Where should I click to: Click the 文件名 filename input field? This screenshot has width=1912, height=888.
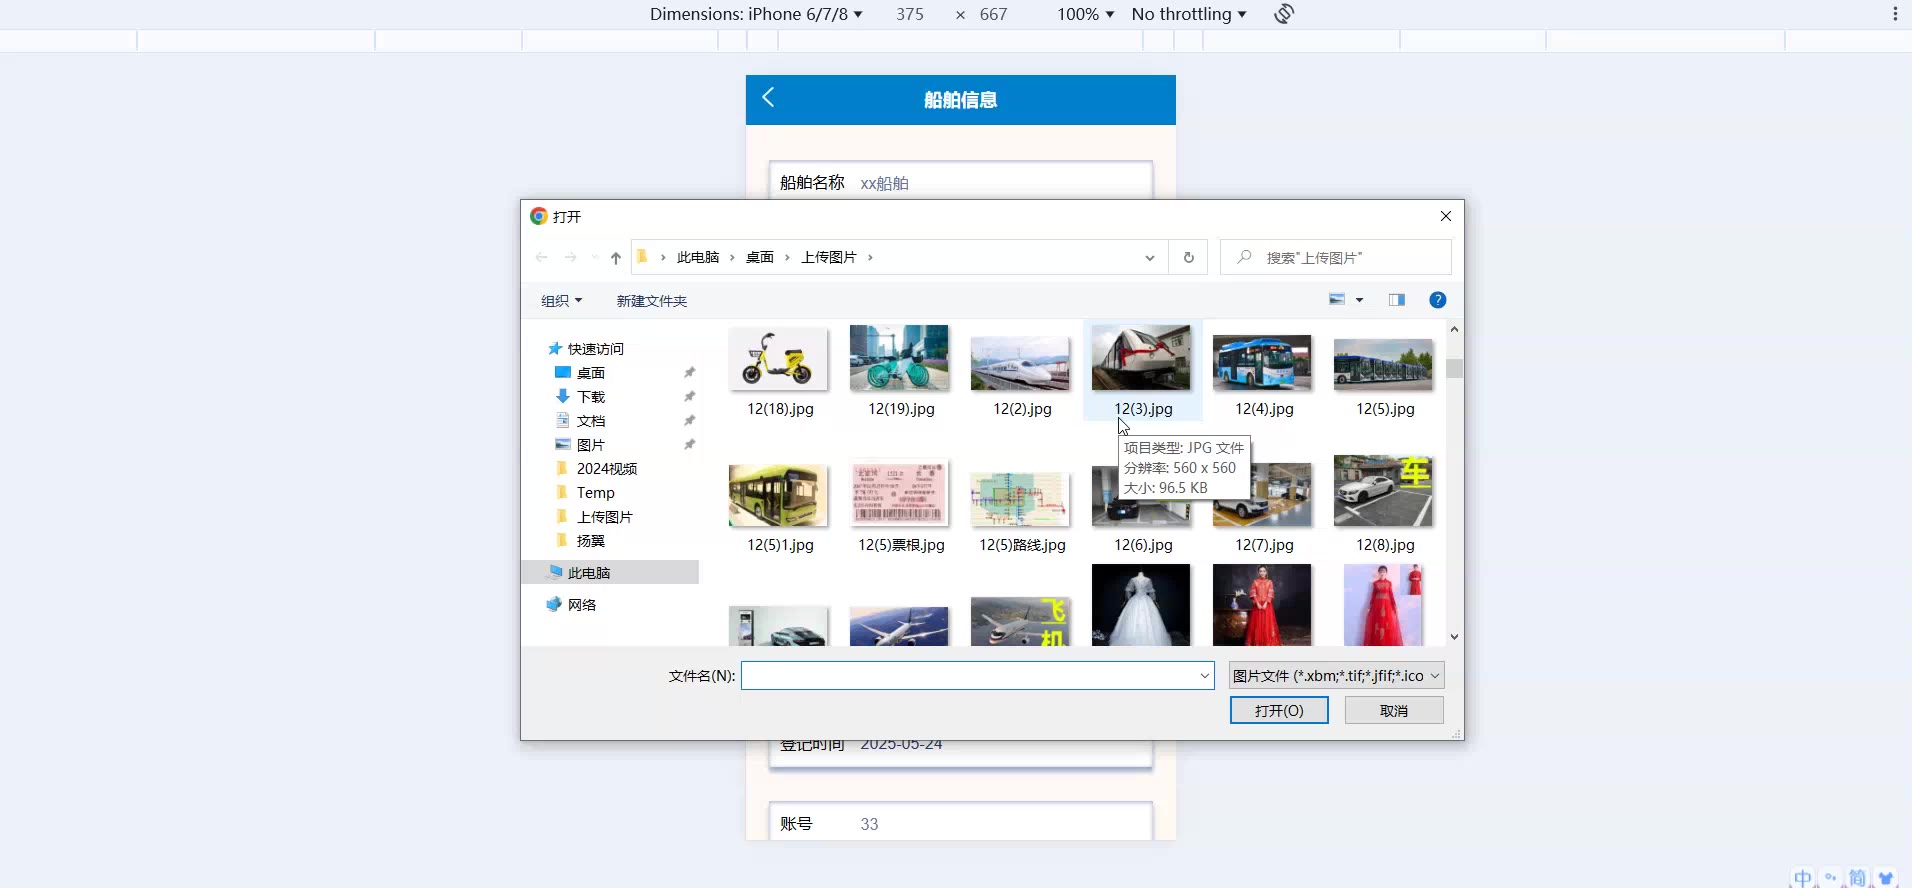click(x=966, y=676)
